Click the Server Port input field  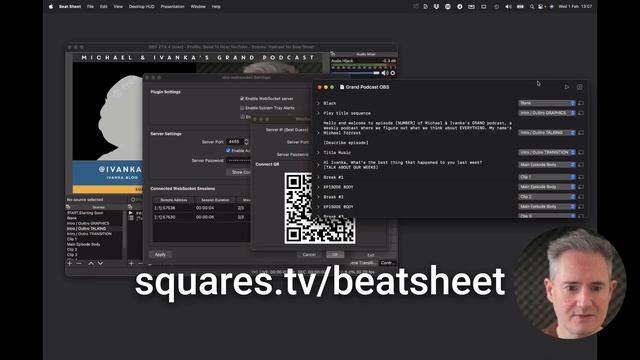tap(235, 142)
